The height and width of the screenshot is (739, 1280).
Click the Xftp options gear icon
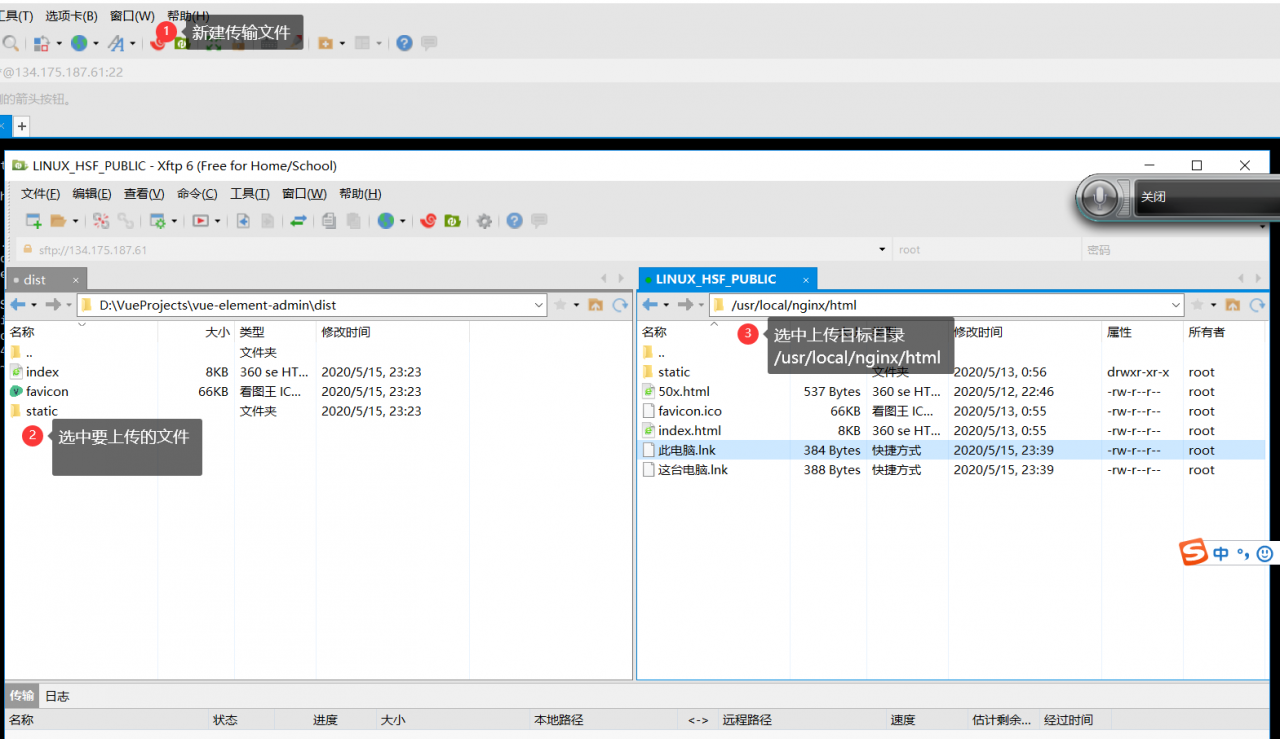484,221
